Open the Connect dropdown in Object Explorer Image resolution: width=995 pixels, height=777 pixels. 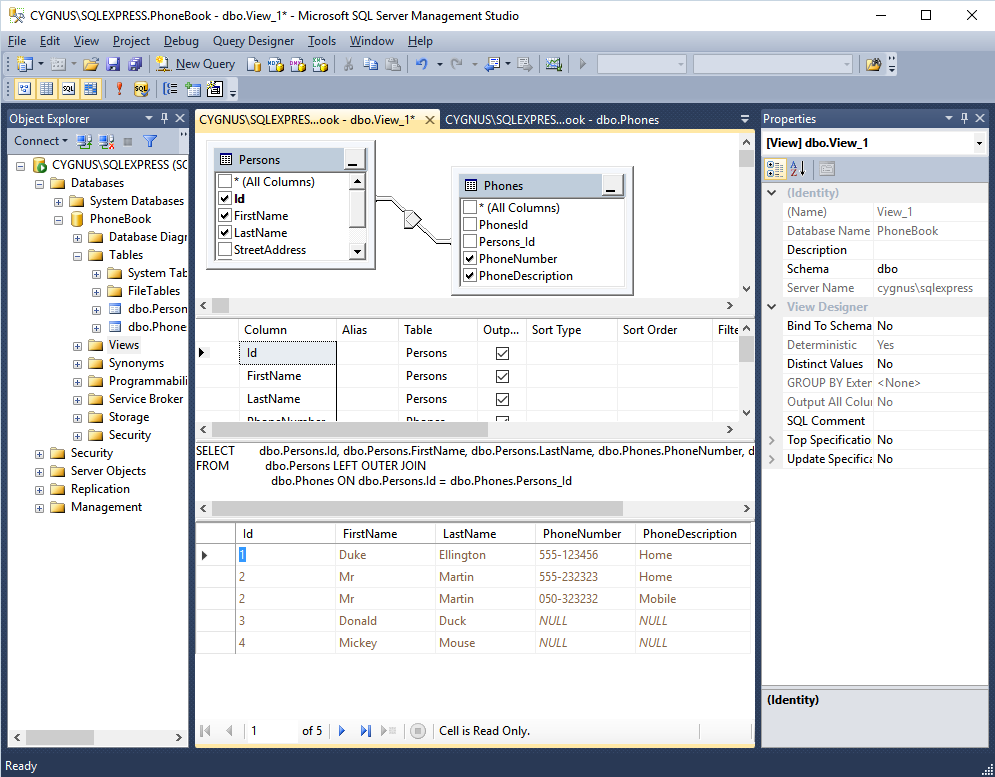click(x=41, y=141)
